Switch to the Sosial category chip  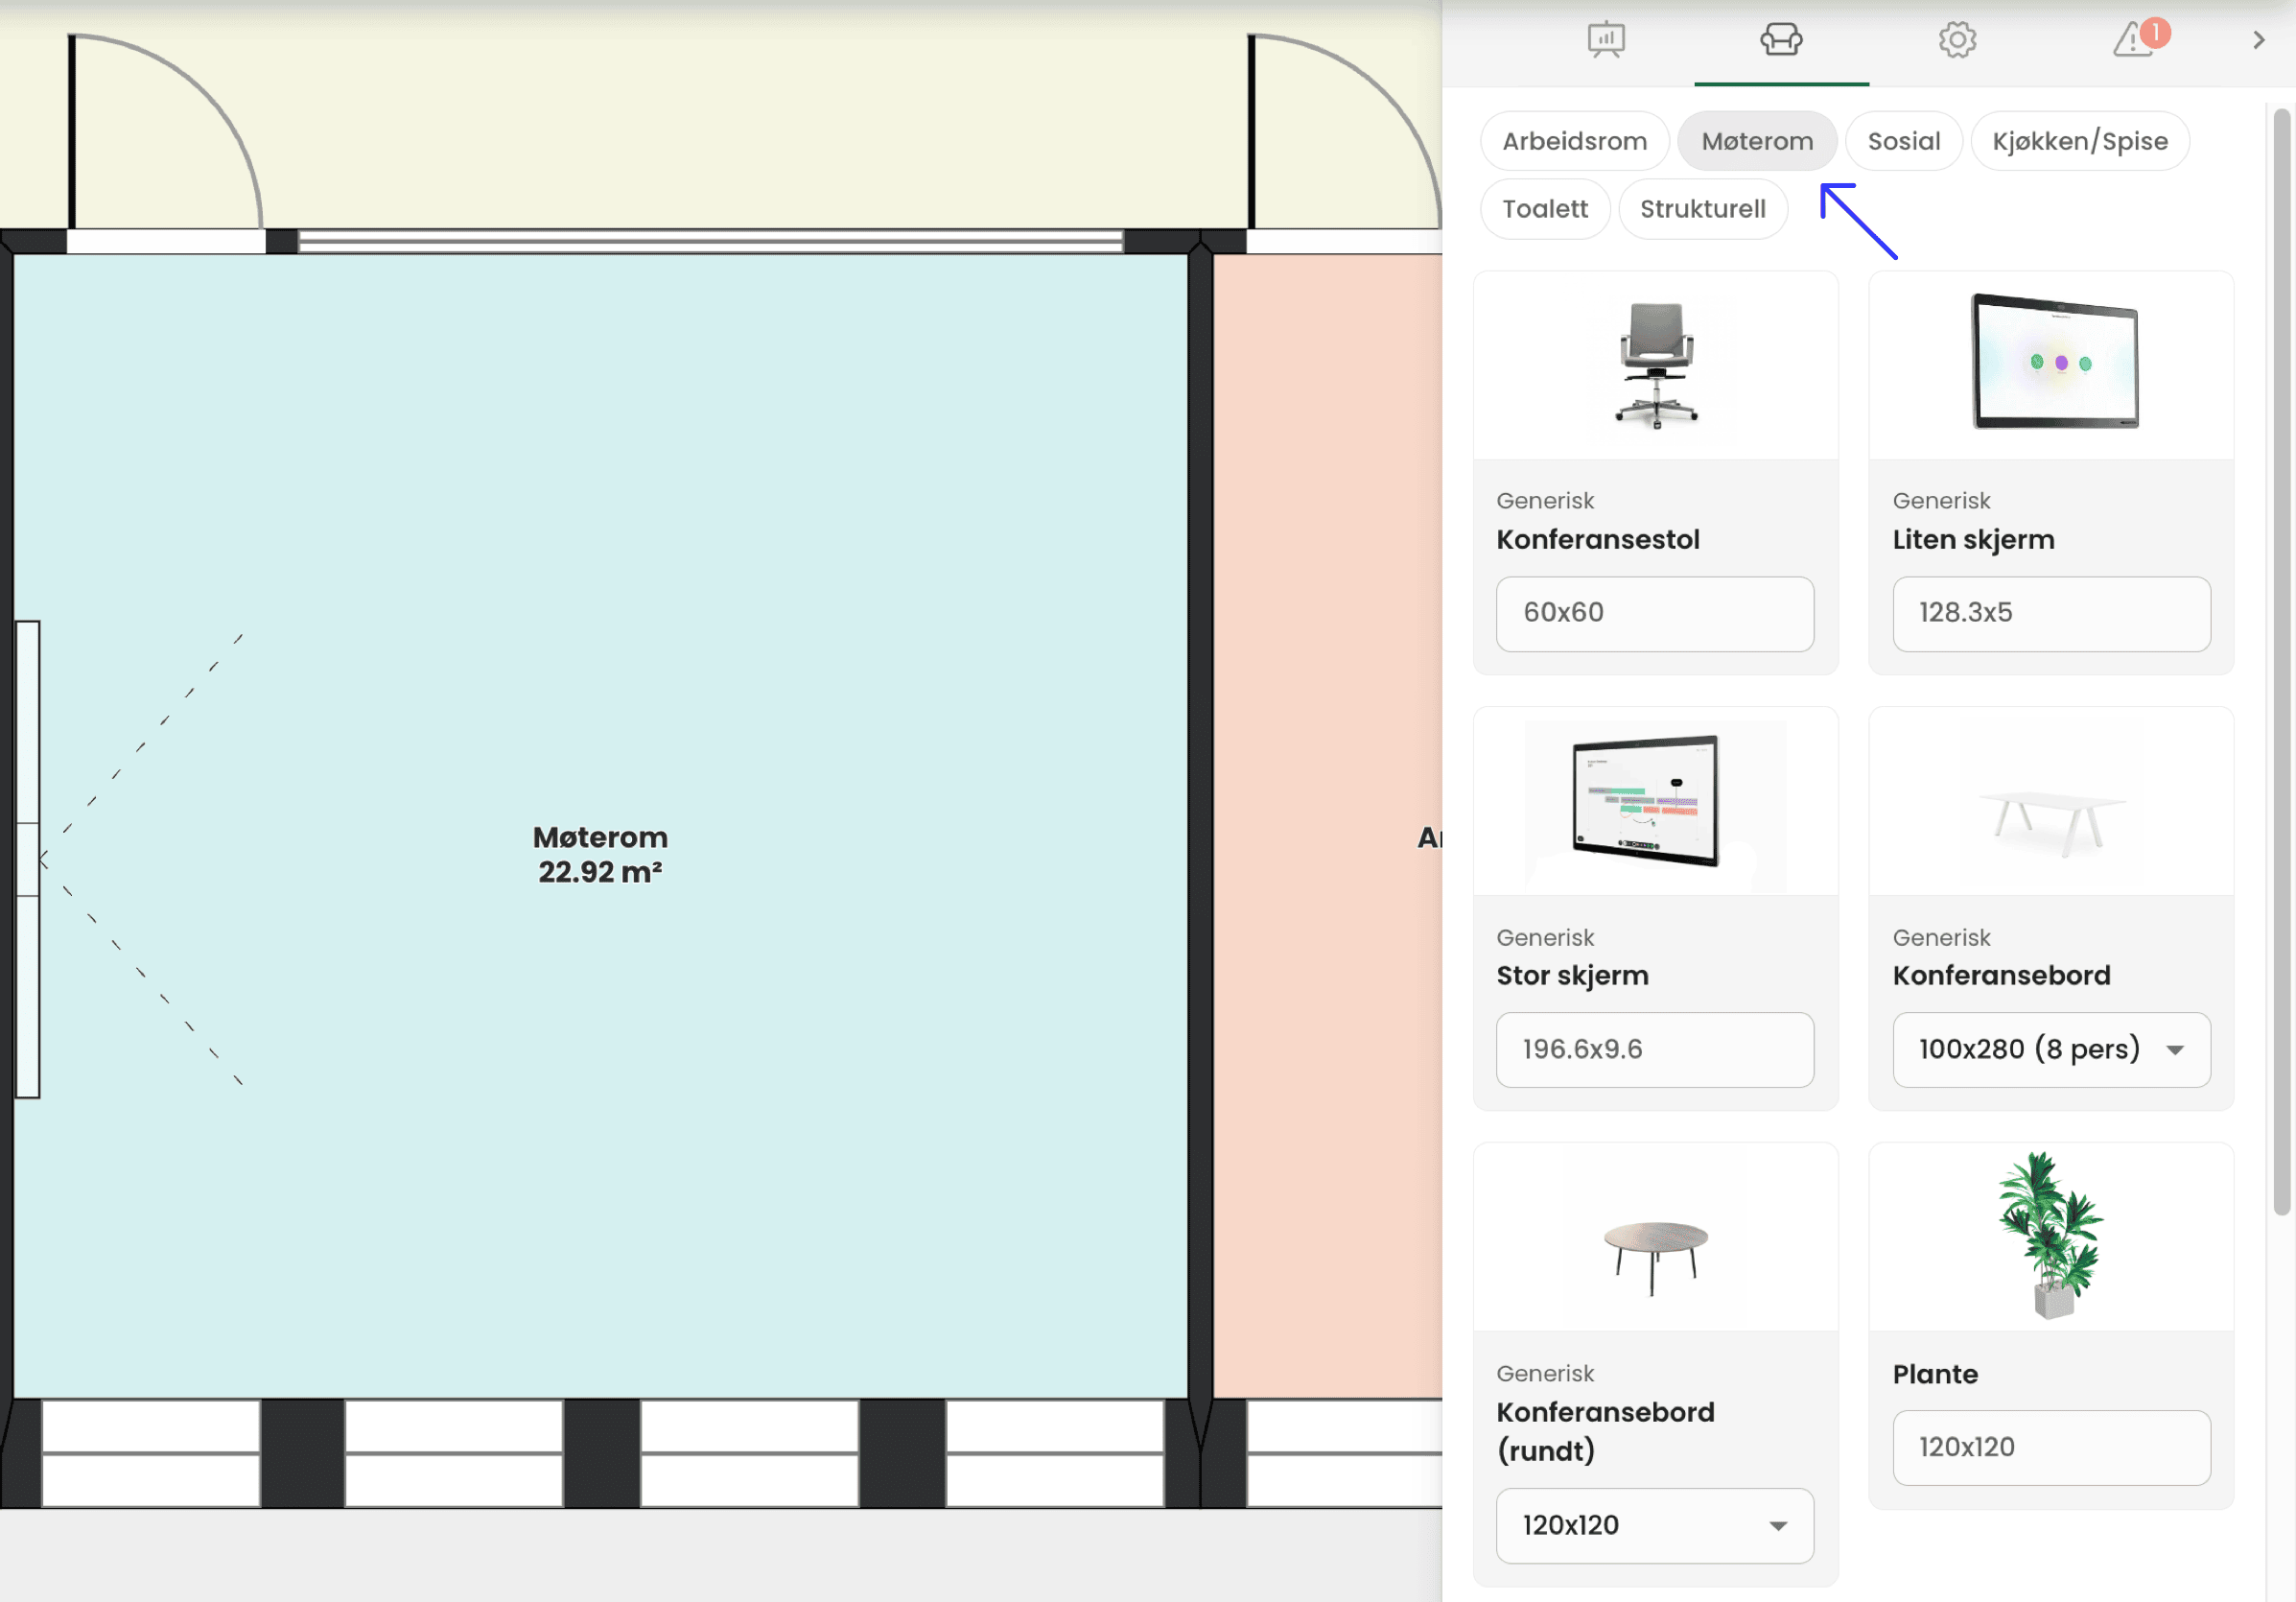(x=1903, y=141)
